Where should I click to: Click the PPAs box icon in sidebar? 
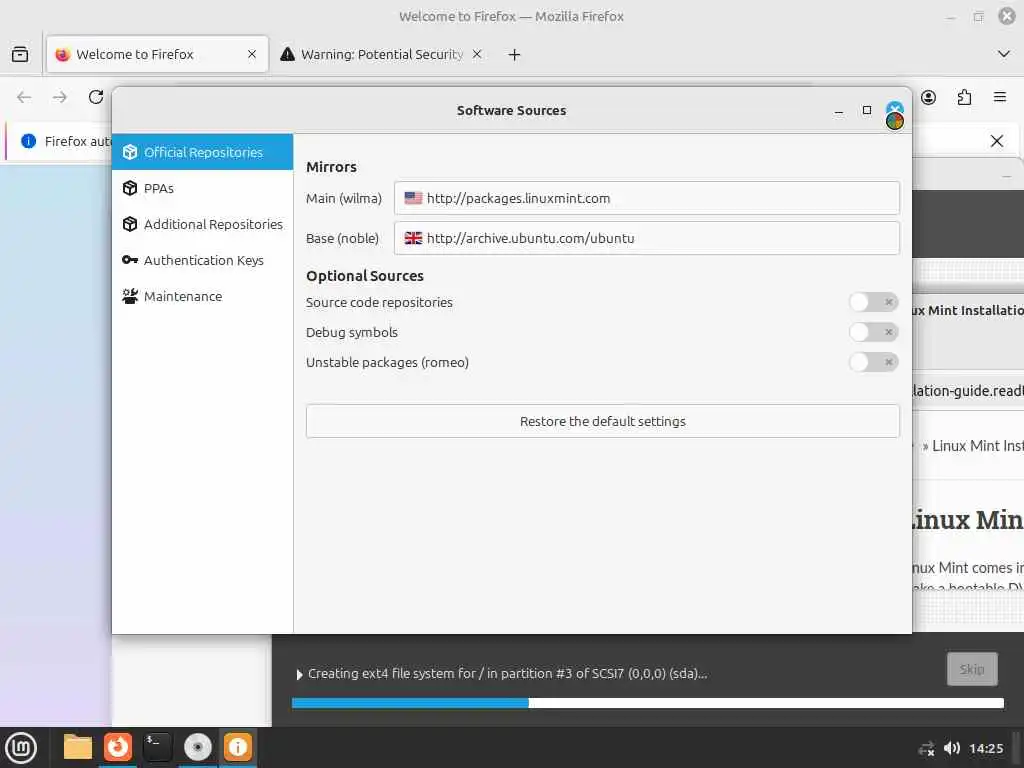(130, 188)
